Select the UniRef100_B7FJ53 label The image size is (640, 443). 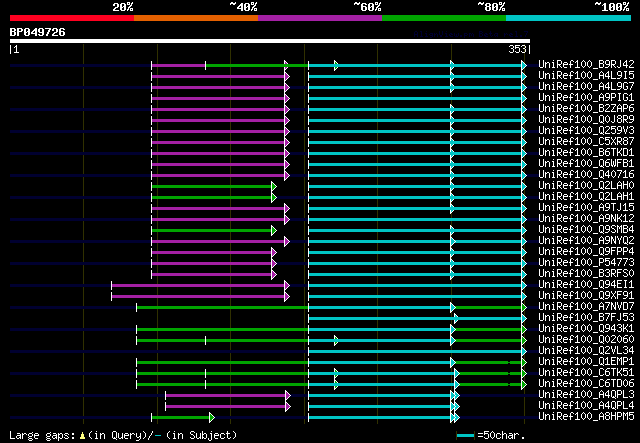point(586,318)
